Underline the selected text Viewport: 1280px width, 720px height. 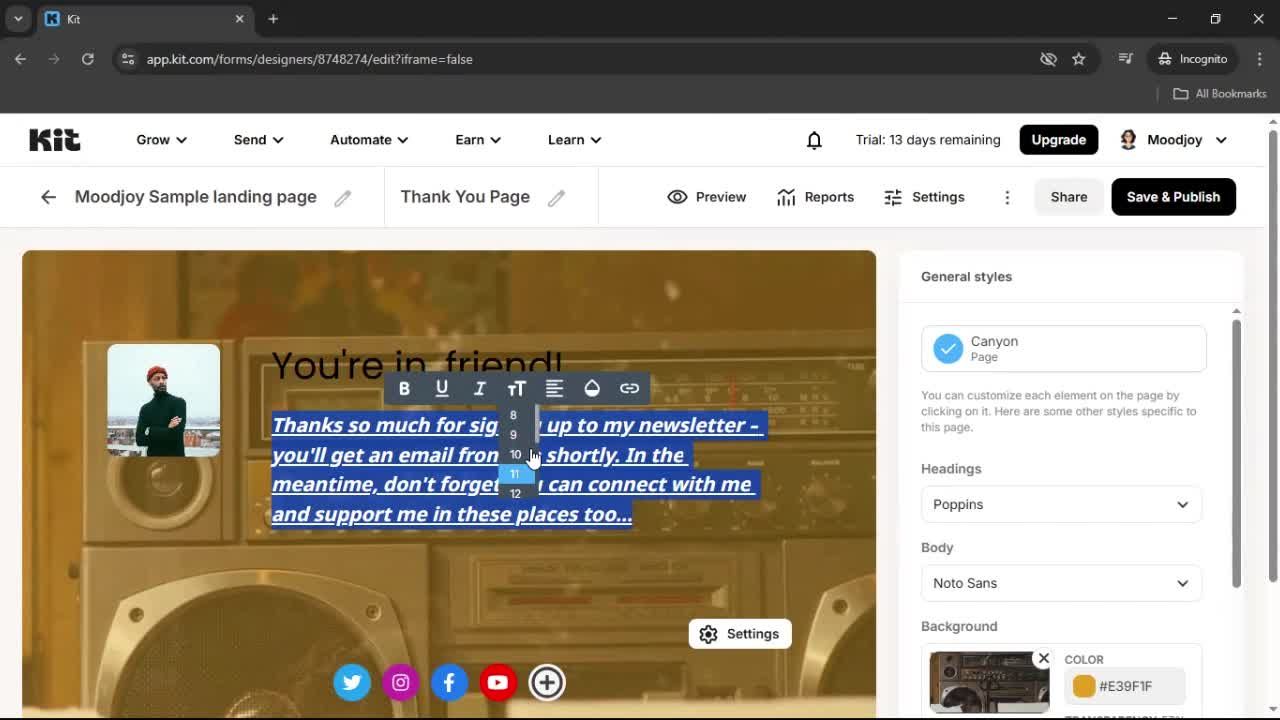[442, 388]
